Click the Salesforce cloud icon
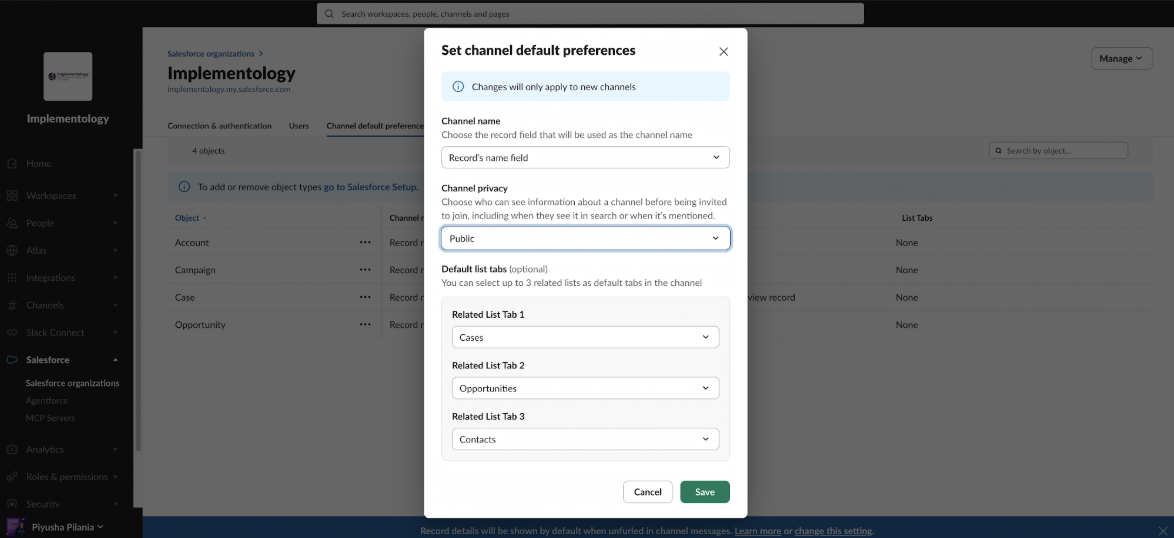The width and height of the screenshot is (1174, 538). pos(12,360)
